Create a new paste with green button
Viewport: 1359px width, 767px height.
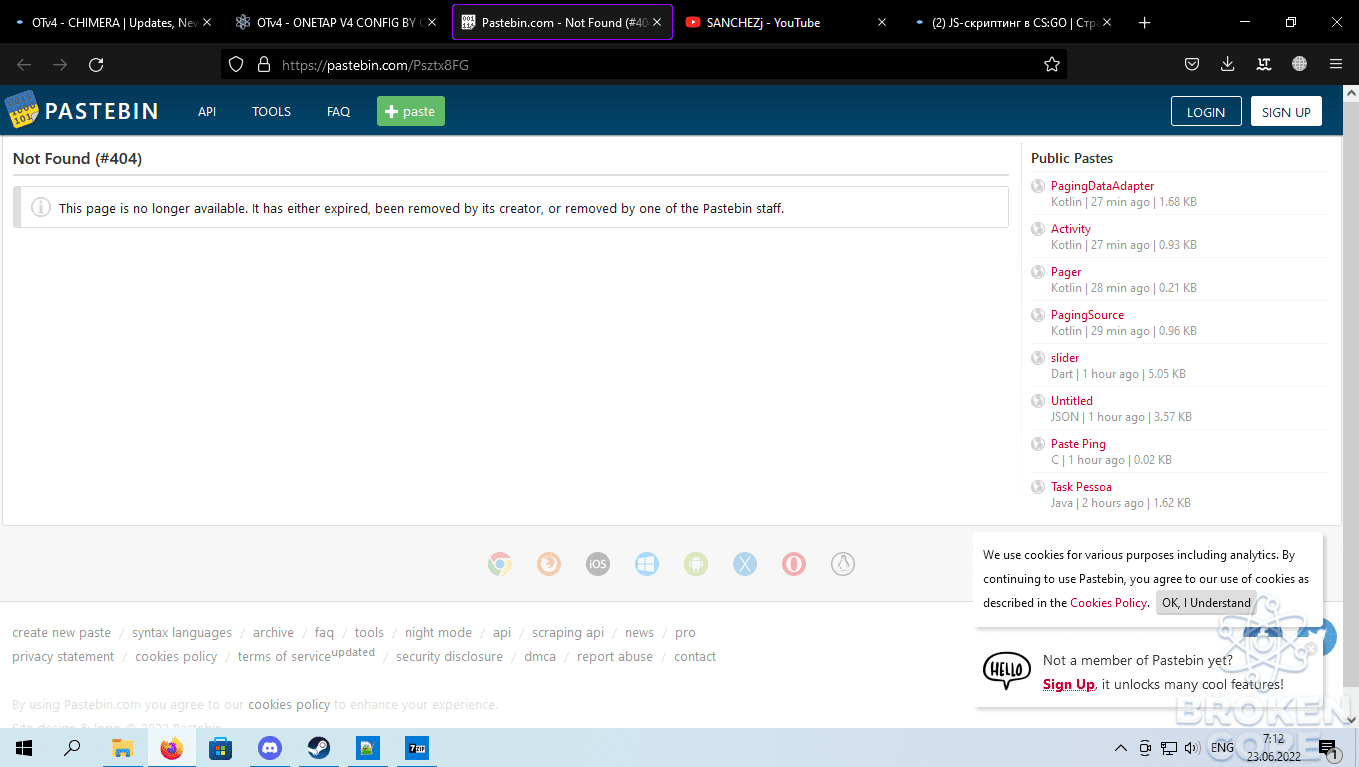coord(411,111)
